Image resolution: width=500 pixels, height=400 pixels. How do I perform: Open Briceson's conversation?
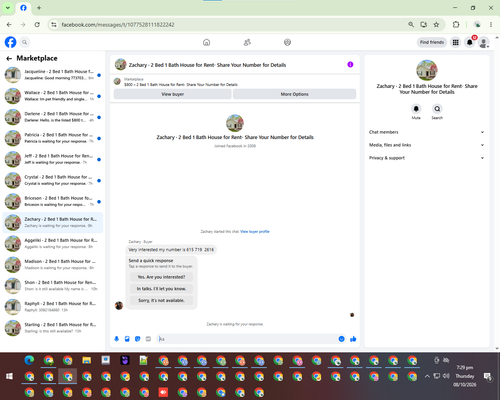pyautogui.click(x=53, y=201)
